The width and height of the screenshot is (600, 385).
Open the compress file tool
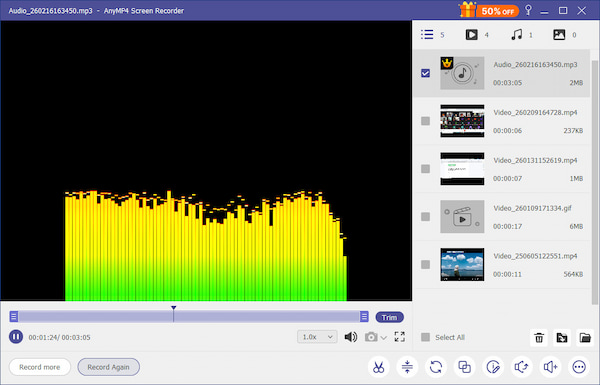tap(407, 367)
